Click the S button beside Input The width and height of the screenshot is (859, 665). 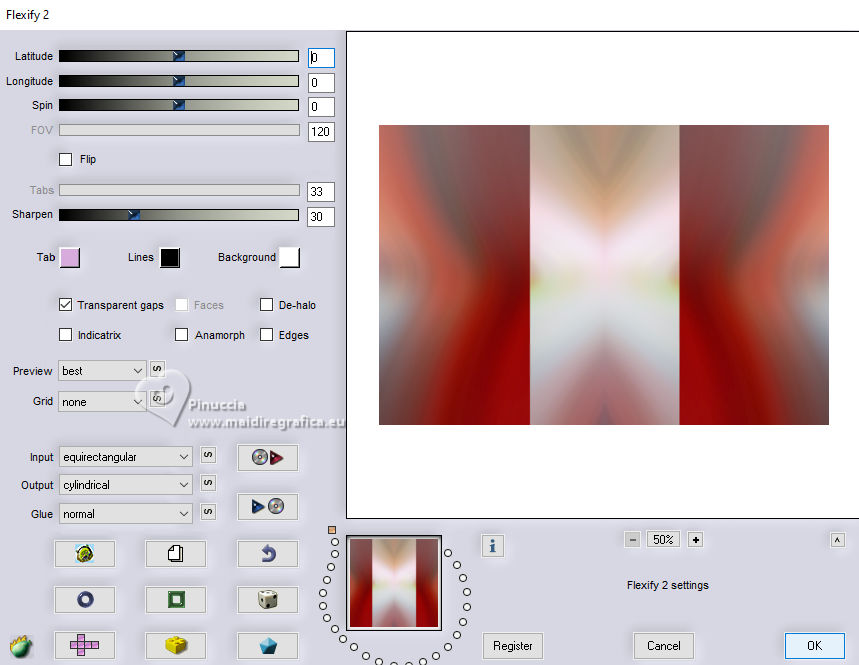point(208,455)
